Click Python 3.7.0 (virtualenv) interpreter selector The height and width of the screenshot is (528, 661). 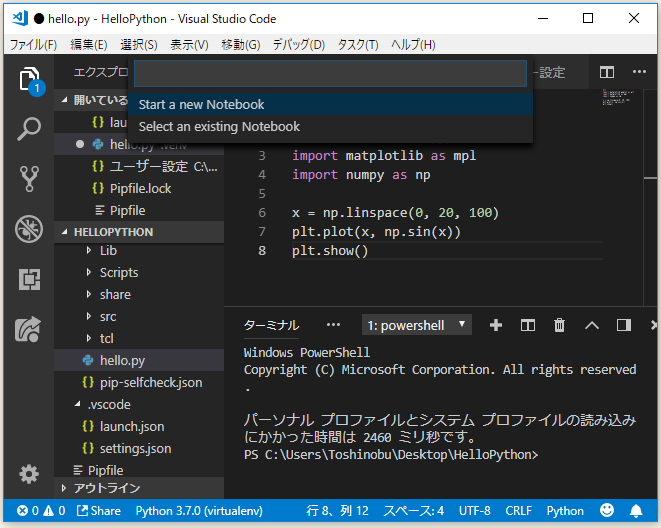[x=199, y=511]
